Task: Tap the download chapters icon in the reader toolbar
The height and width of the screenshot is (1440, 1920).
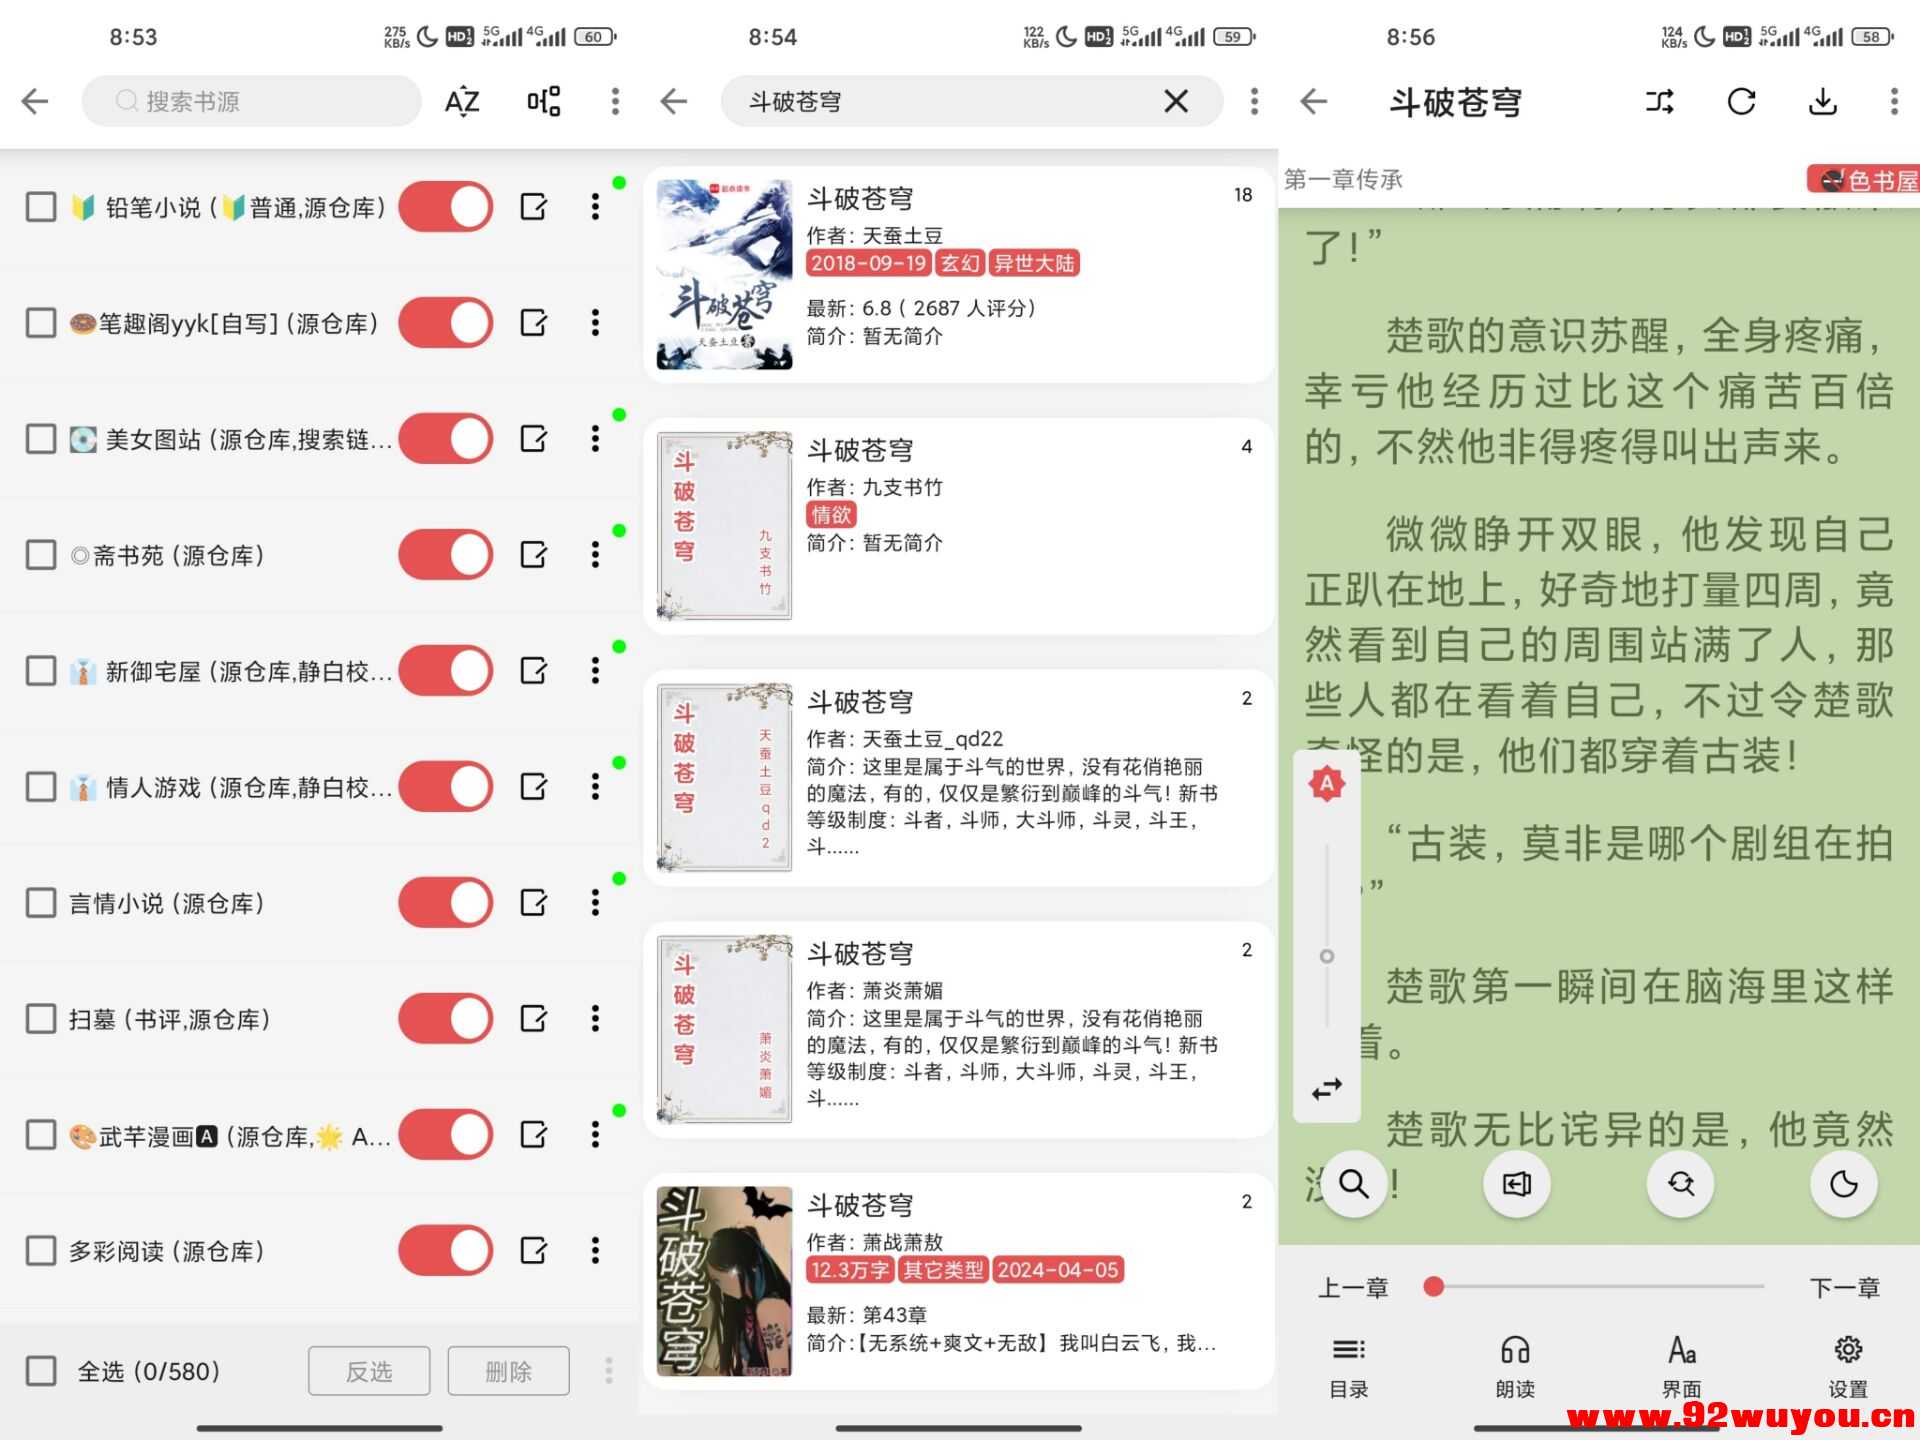Action: coord(1824,101)
